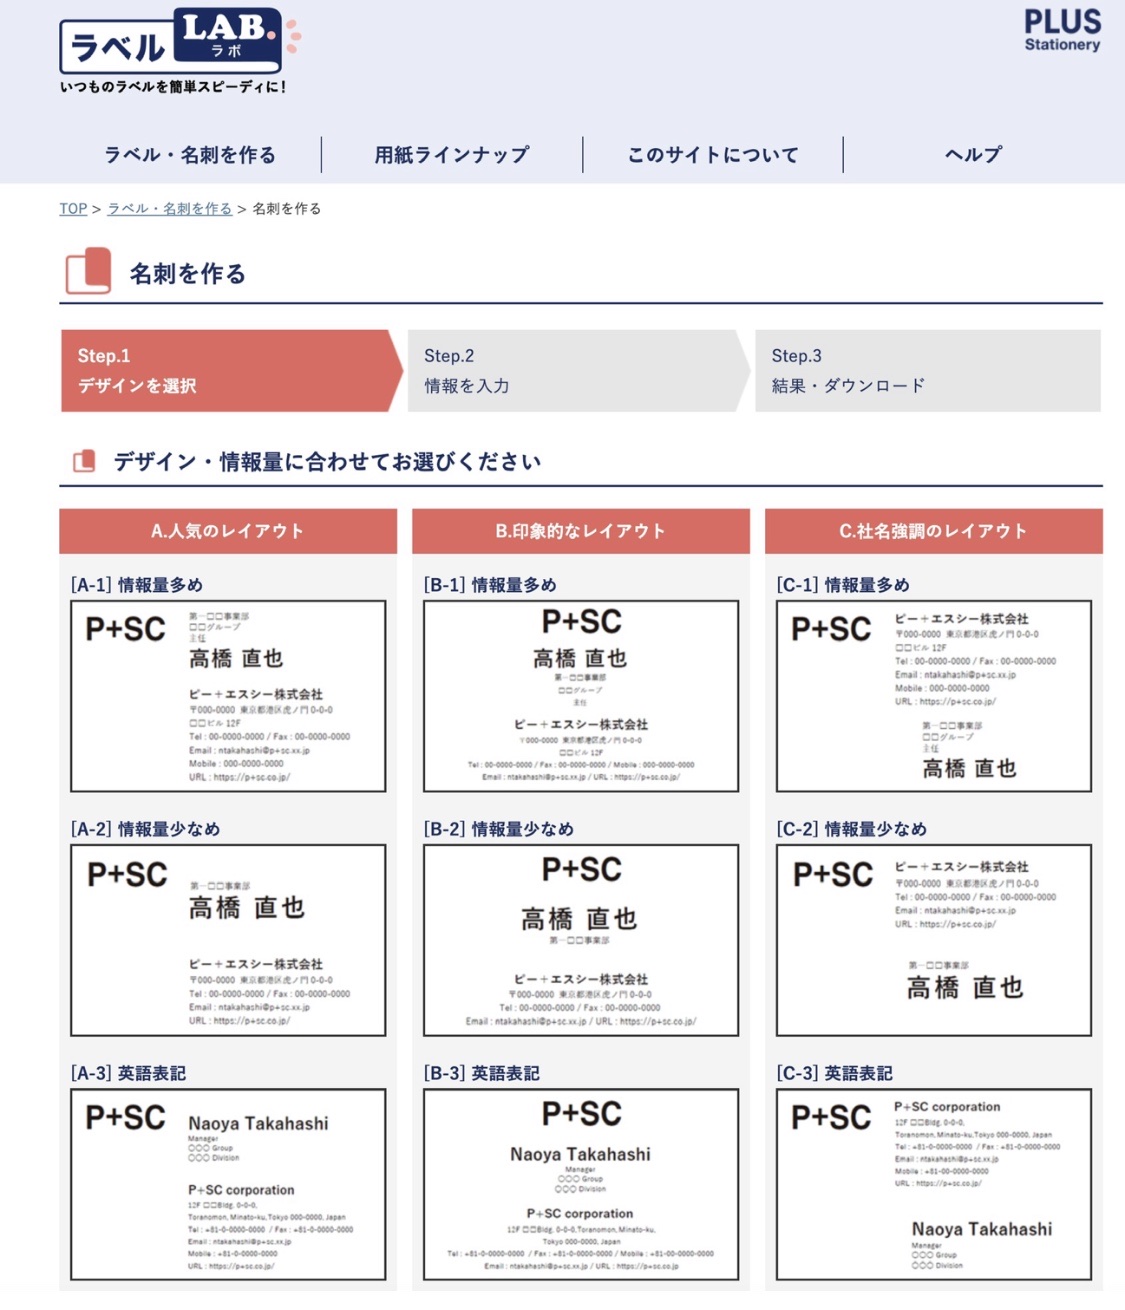Click the [A-3] 英語表記 label
Viewport: 1125px width, 1310px height.
click(128, 1073)
